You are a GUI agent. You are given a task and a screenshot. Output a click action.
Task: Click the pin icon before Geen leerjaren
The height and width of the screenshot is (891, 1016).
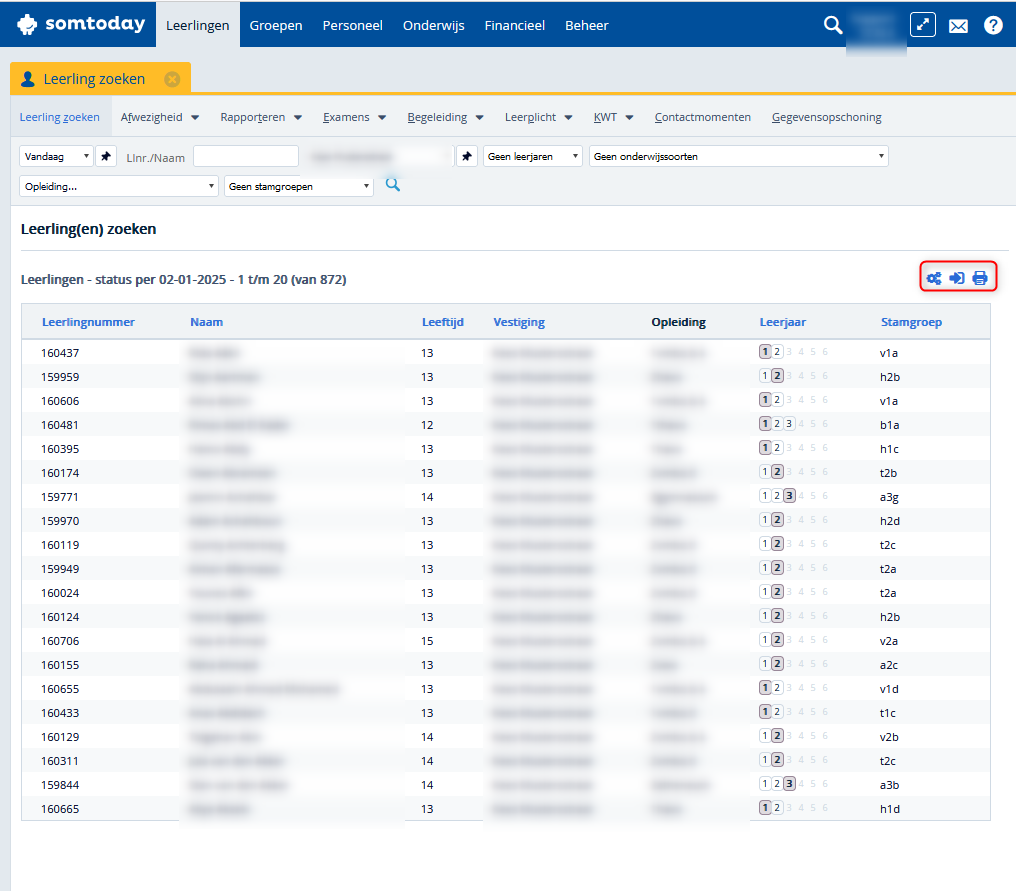pyautogui.click(x=467, y=156)
